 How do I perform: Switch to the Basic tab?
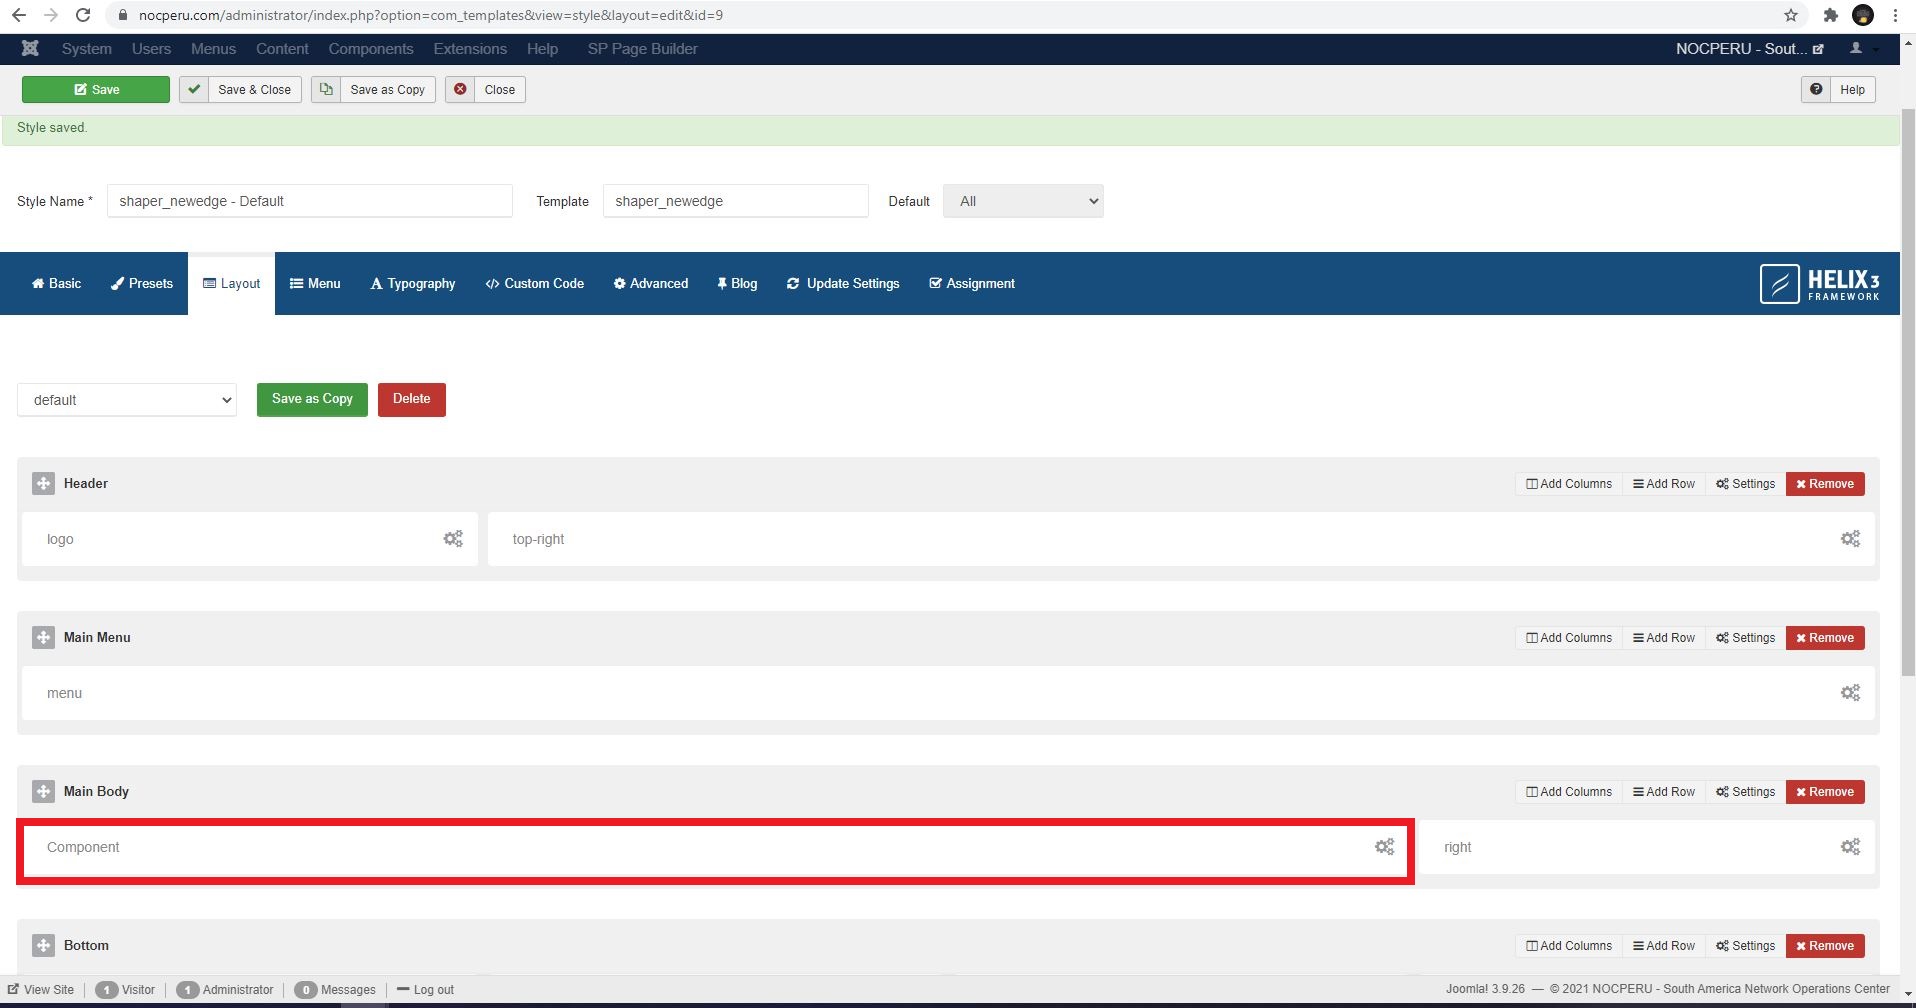(57, 284)
